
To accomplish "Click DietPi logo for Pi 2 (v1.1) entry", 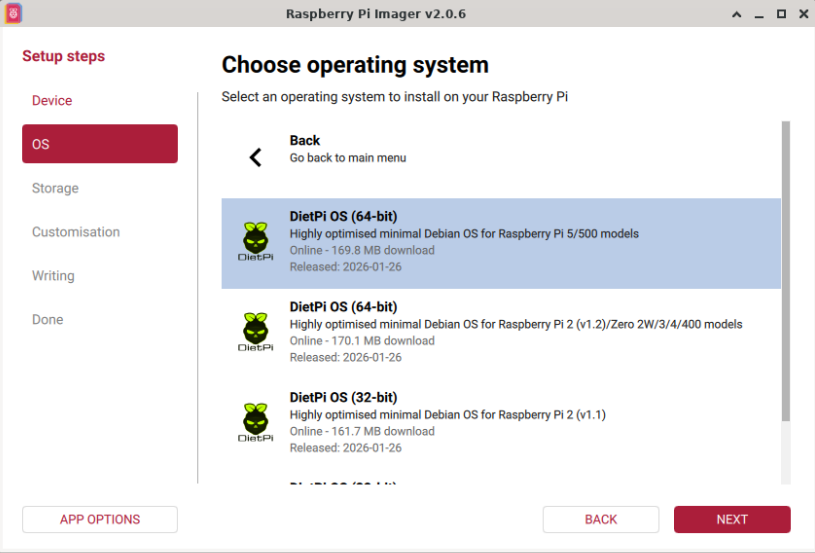I will [255, 423].
